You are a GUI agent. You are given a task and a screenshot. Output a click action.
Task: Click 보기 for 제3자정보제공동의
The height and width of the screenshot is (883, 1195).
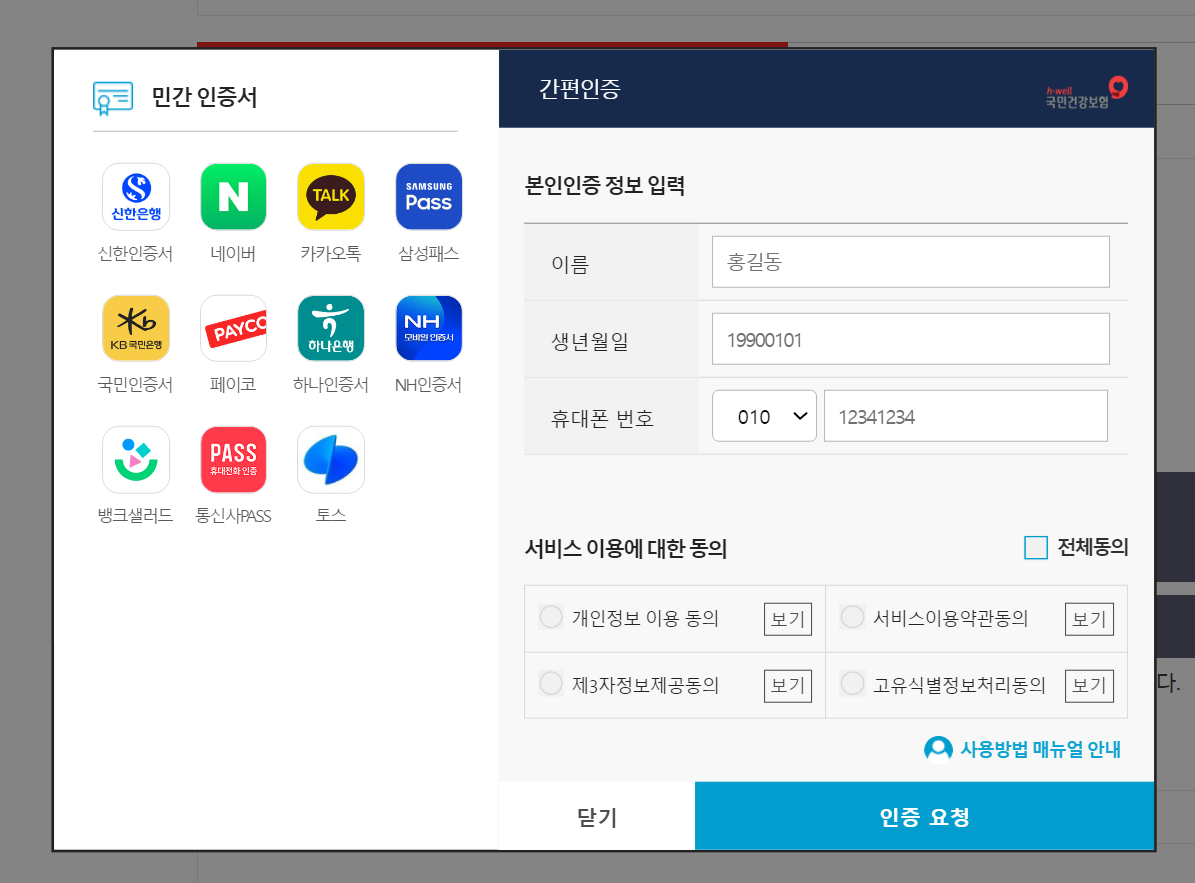tap(788, 686)
